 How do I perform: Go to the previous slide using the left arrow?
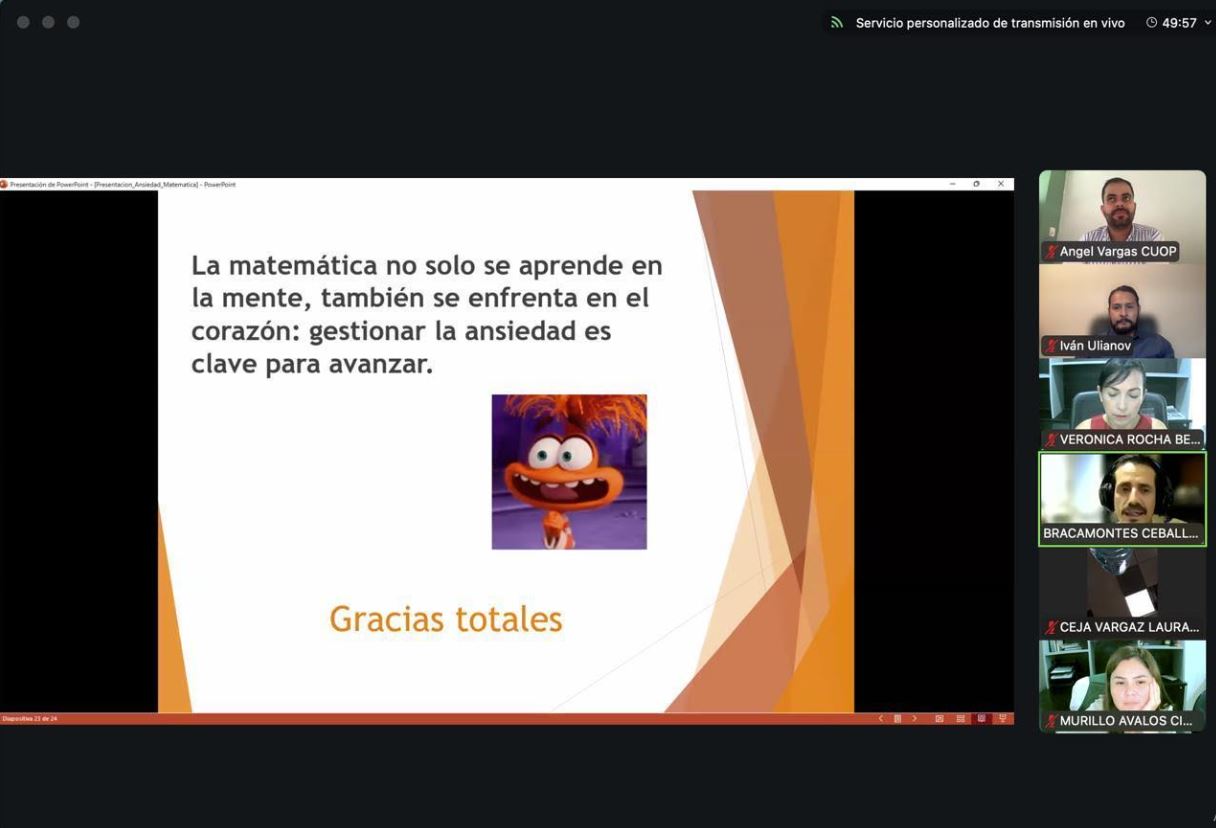[x=881, y=718]
